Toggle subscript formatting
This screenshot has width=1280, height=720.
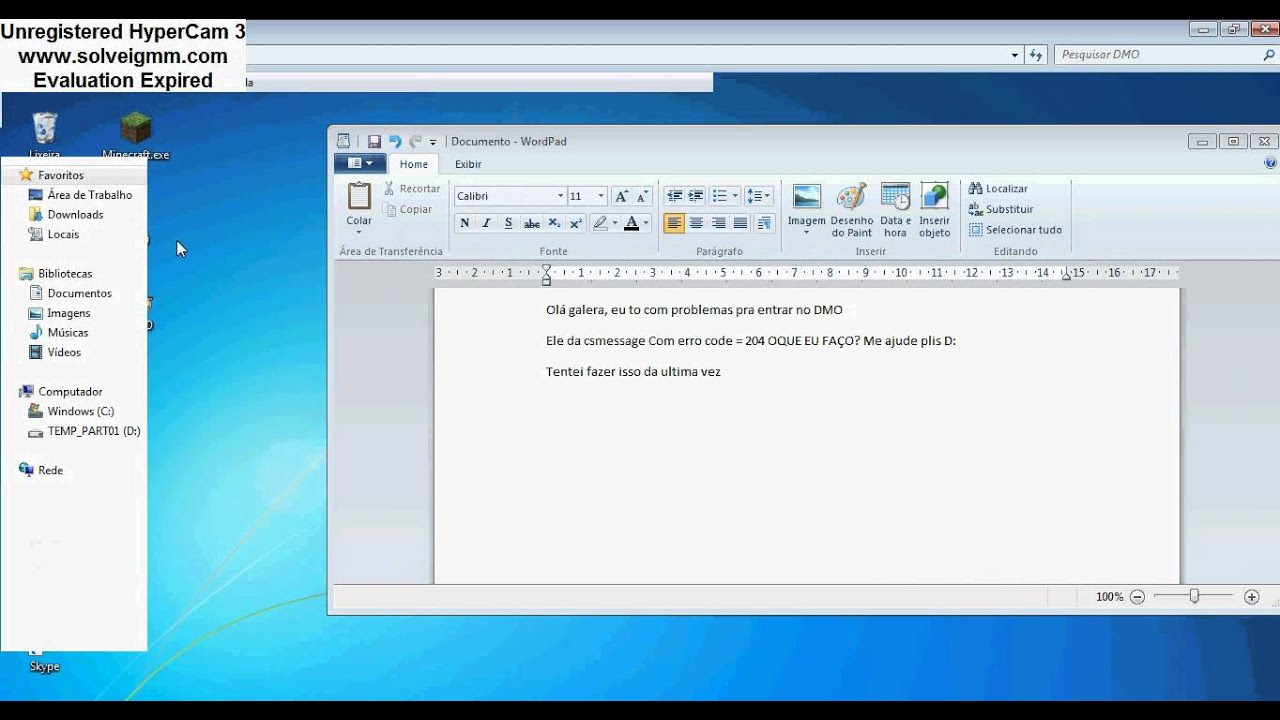(554, 223)
